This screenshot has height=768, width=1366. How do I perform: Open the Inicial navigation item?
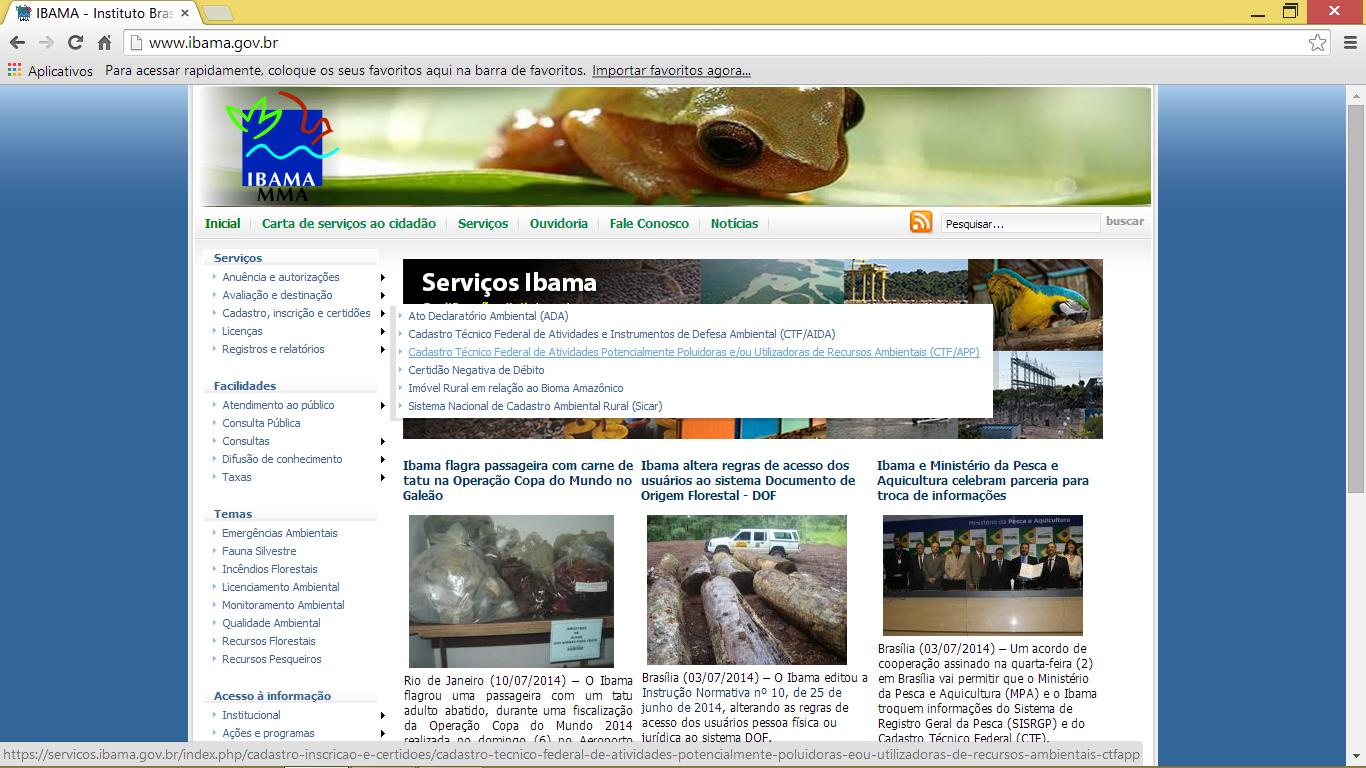coord(223,224)
